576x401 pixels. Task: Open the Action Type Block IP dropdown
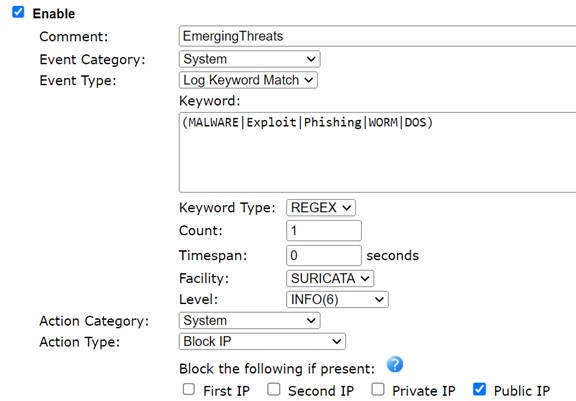tap(262, 342)
